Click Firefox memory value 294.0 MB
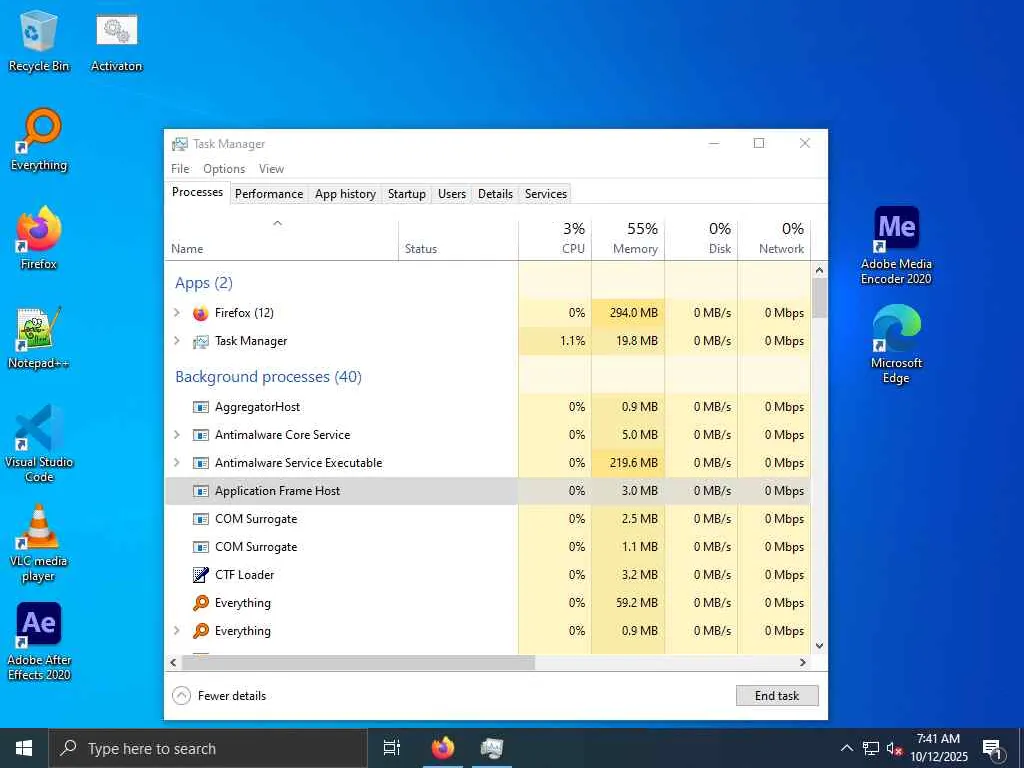The image size is (1024, 768). click(x=633, y=313)
